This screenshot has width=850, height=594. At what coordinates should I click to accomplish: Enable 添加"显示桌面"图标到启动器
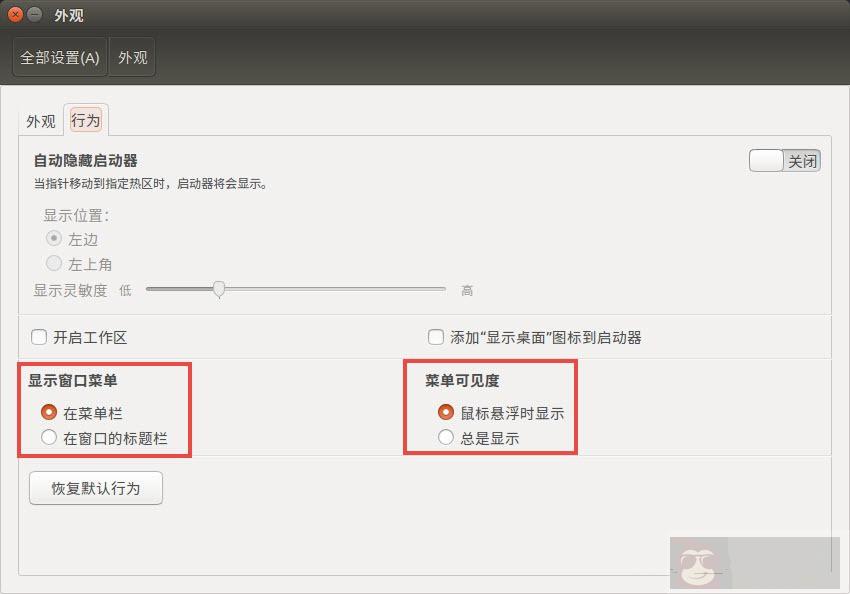coord(436,337)
